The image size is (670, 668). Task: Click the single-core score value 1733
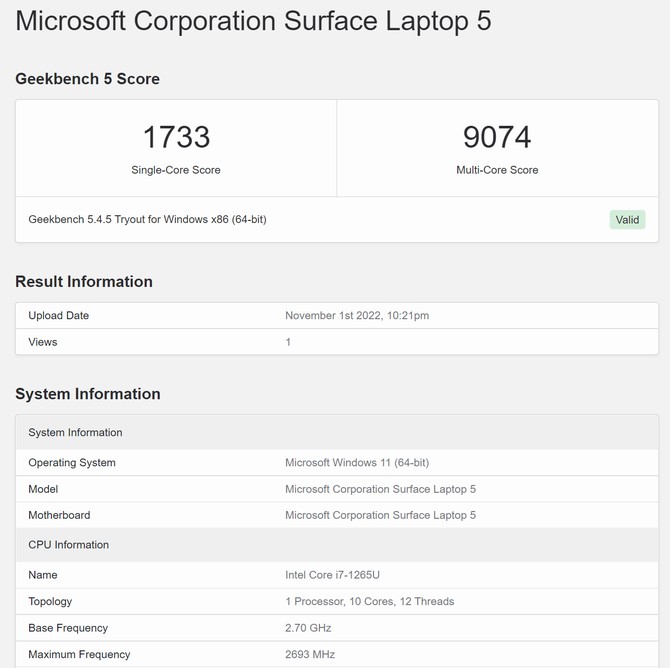(176, 137)
